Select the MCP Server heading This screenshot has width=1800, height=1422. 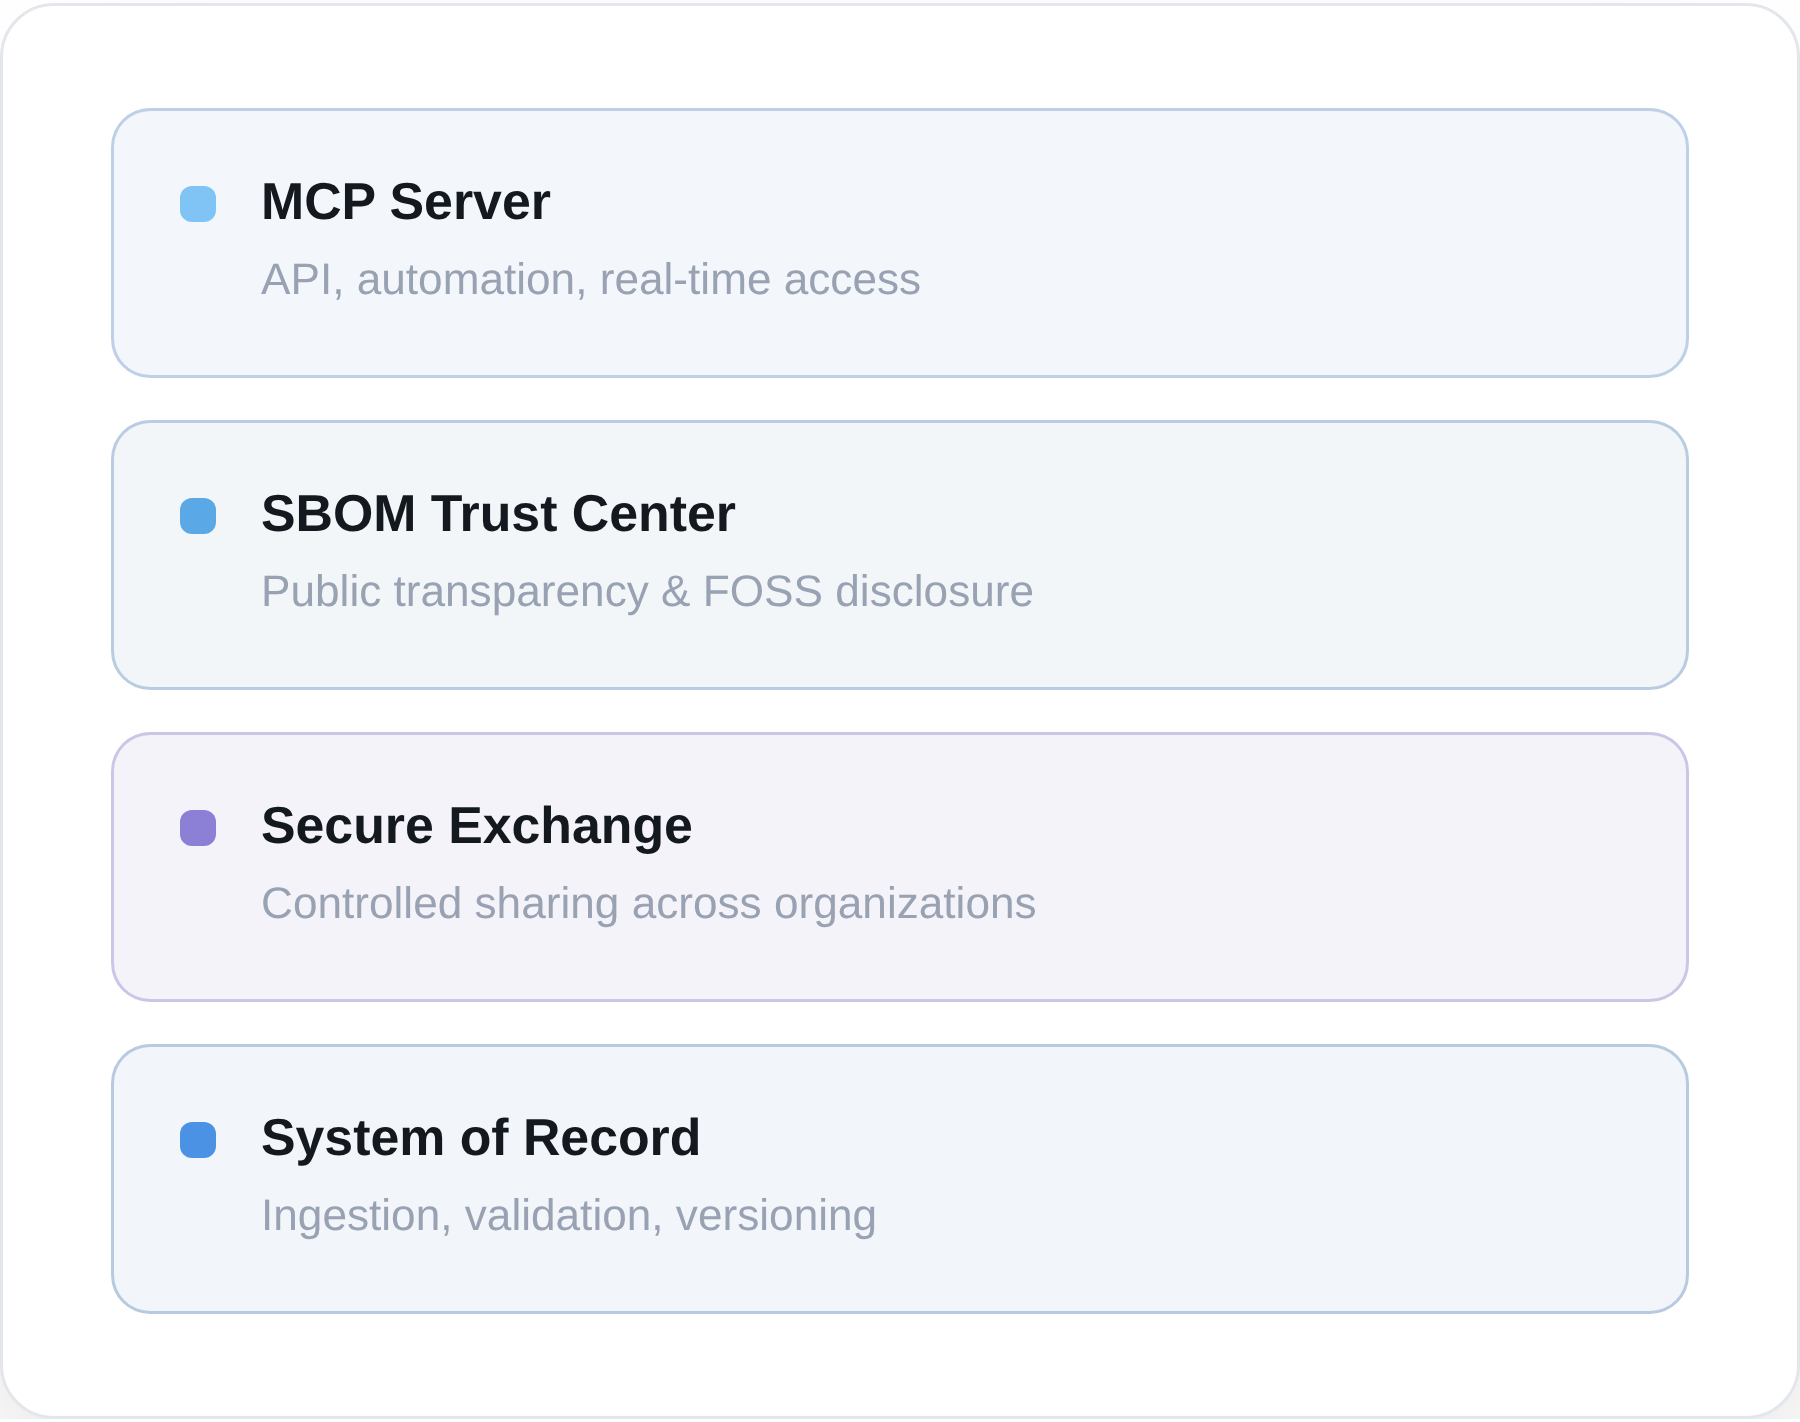[x=405, y=202]
